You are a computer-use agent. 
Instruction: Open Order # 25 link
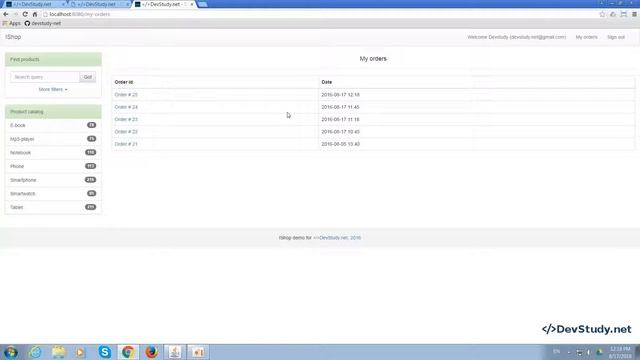click(126, 95)
